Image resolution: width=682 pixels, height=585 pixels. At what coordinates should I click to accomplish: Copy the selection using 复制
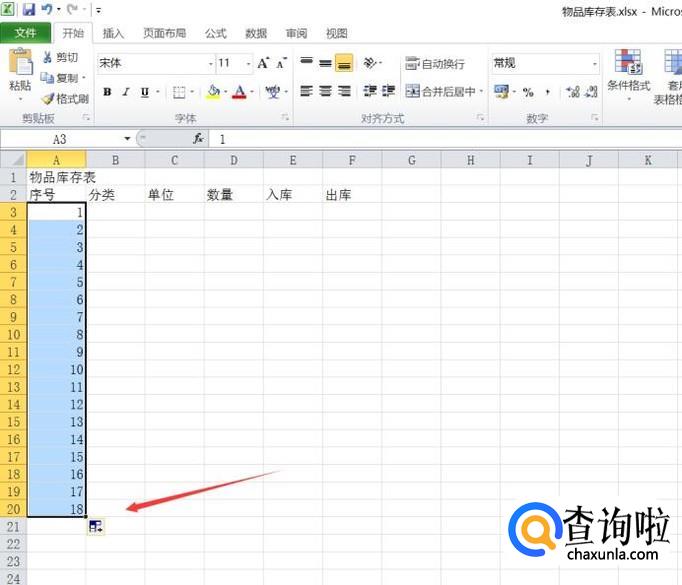60,78
